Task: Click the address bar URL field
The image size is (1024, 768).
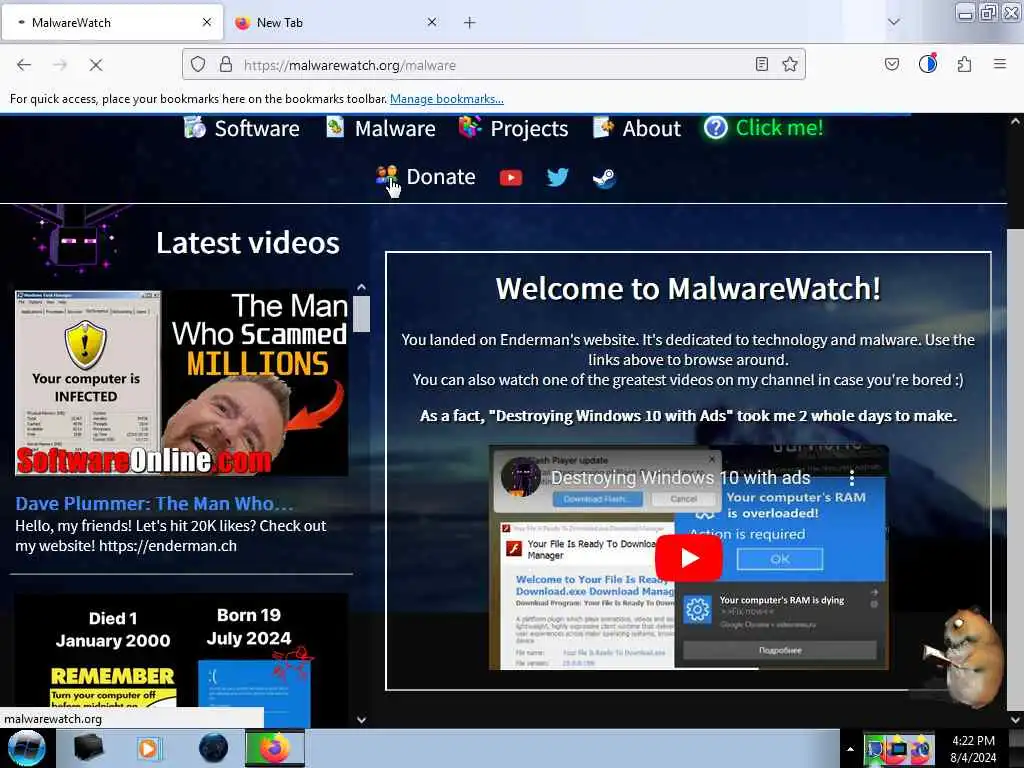Action: [x=493, y=65]
